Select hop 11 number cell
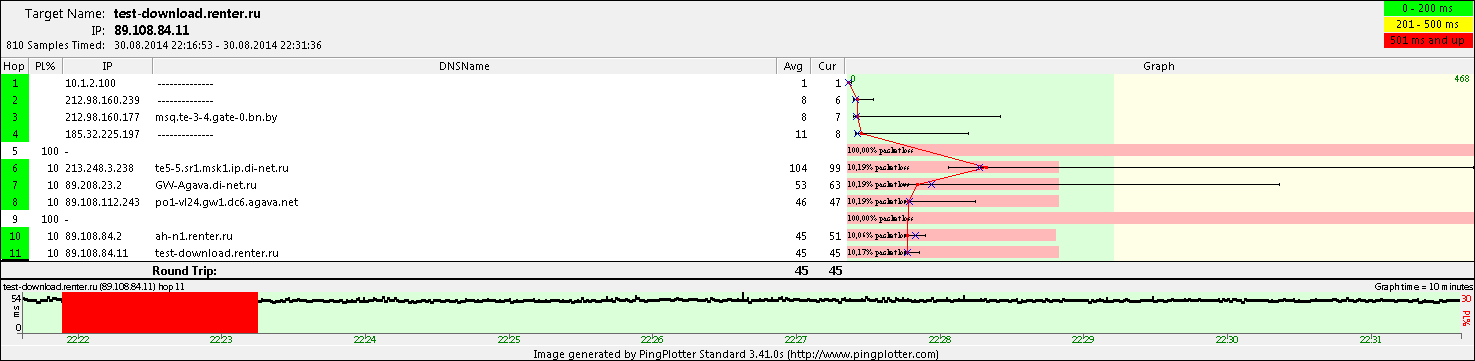This screenshot has height=361, width=1475. click(15, 253)
